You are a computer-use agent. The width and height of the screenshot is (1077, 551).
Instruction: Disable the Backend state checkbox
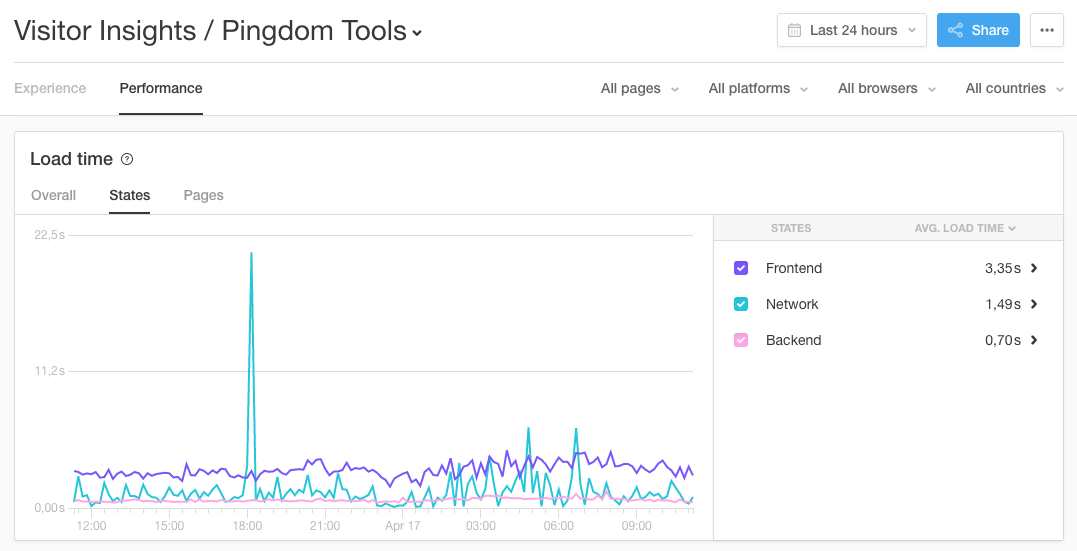pyautogui.click(x=741, y=340)
